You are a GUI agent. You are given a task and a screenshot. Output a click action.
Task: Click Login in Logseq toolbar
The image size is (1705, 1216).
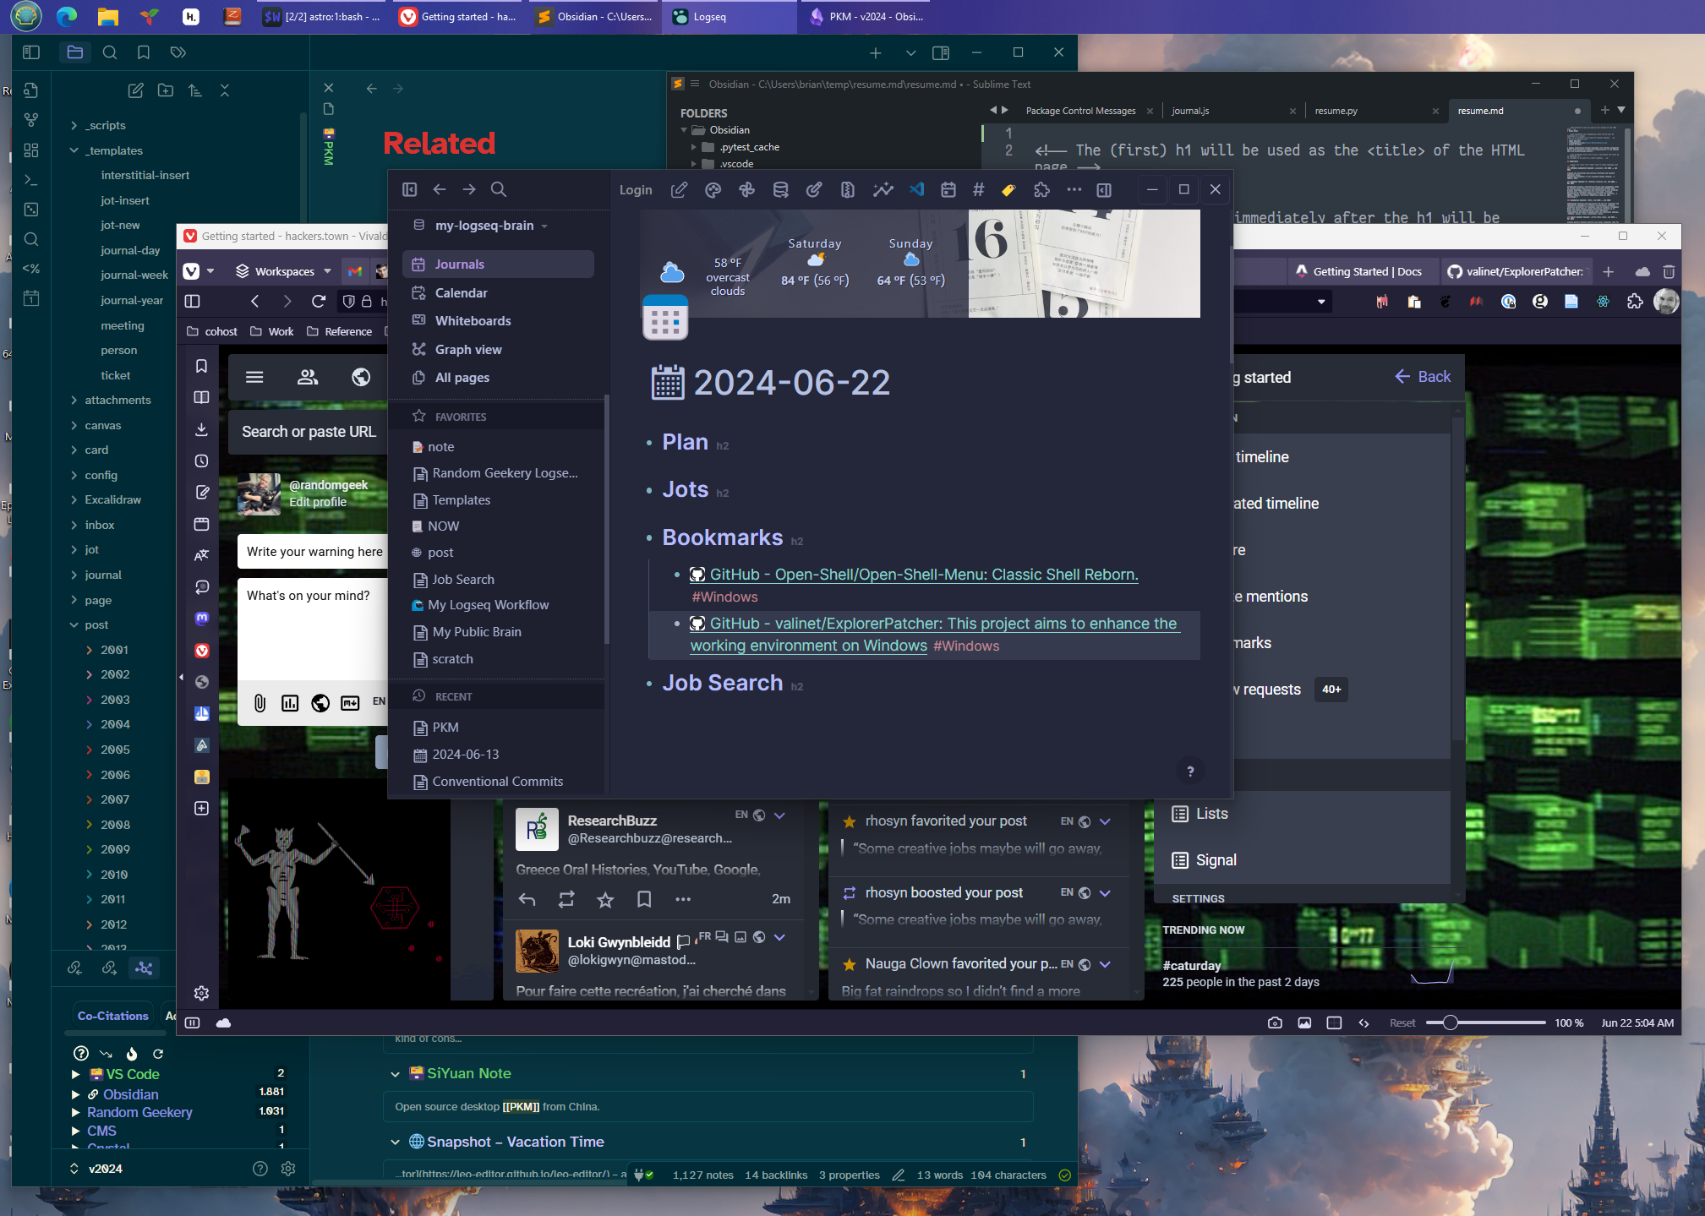pos(635,190)
